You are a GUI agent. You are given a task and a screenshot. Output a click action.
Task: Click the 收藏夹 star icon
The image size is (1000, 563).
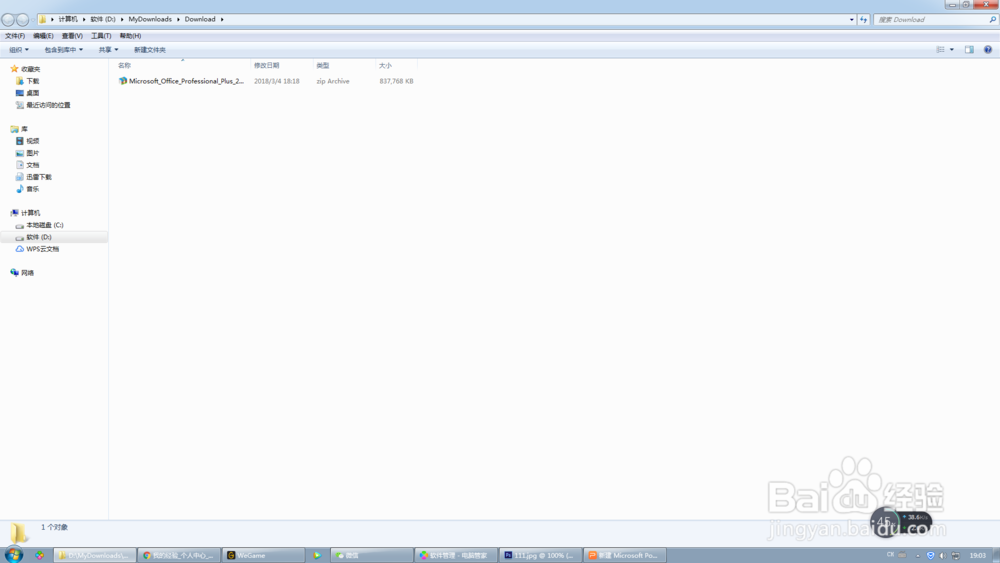[14, 68]
